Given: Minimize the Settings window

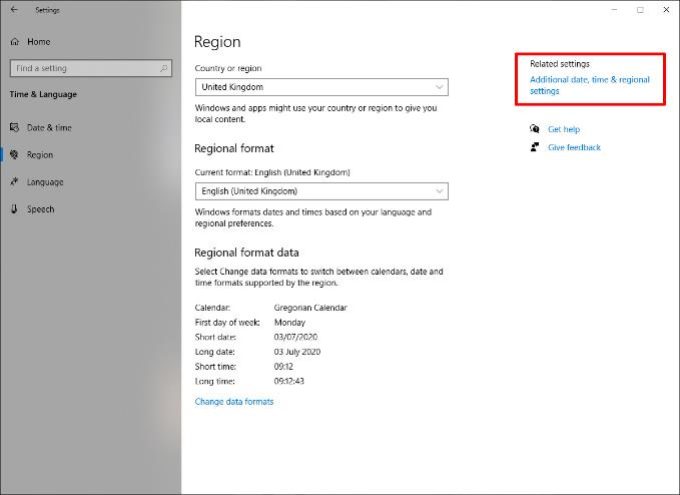Looking at the screenshot, I should click(614, 10).
